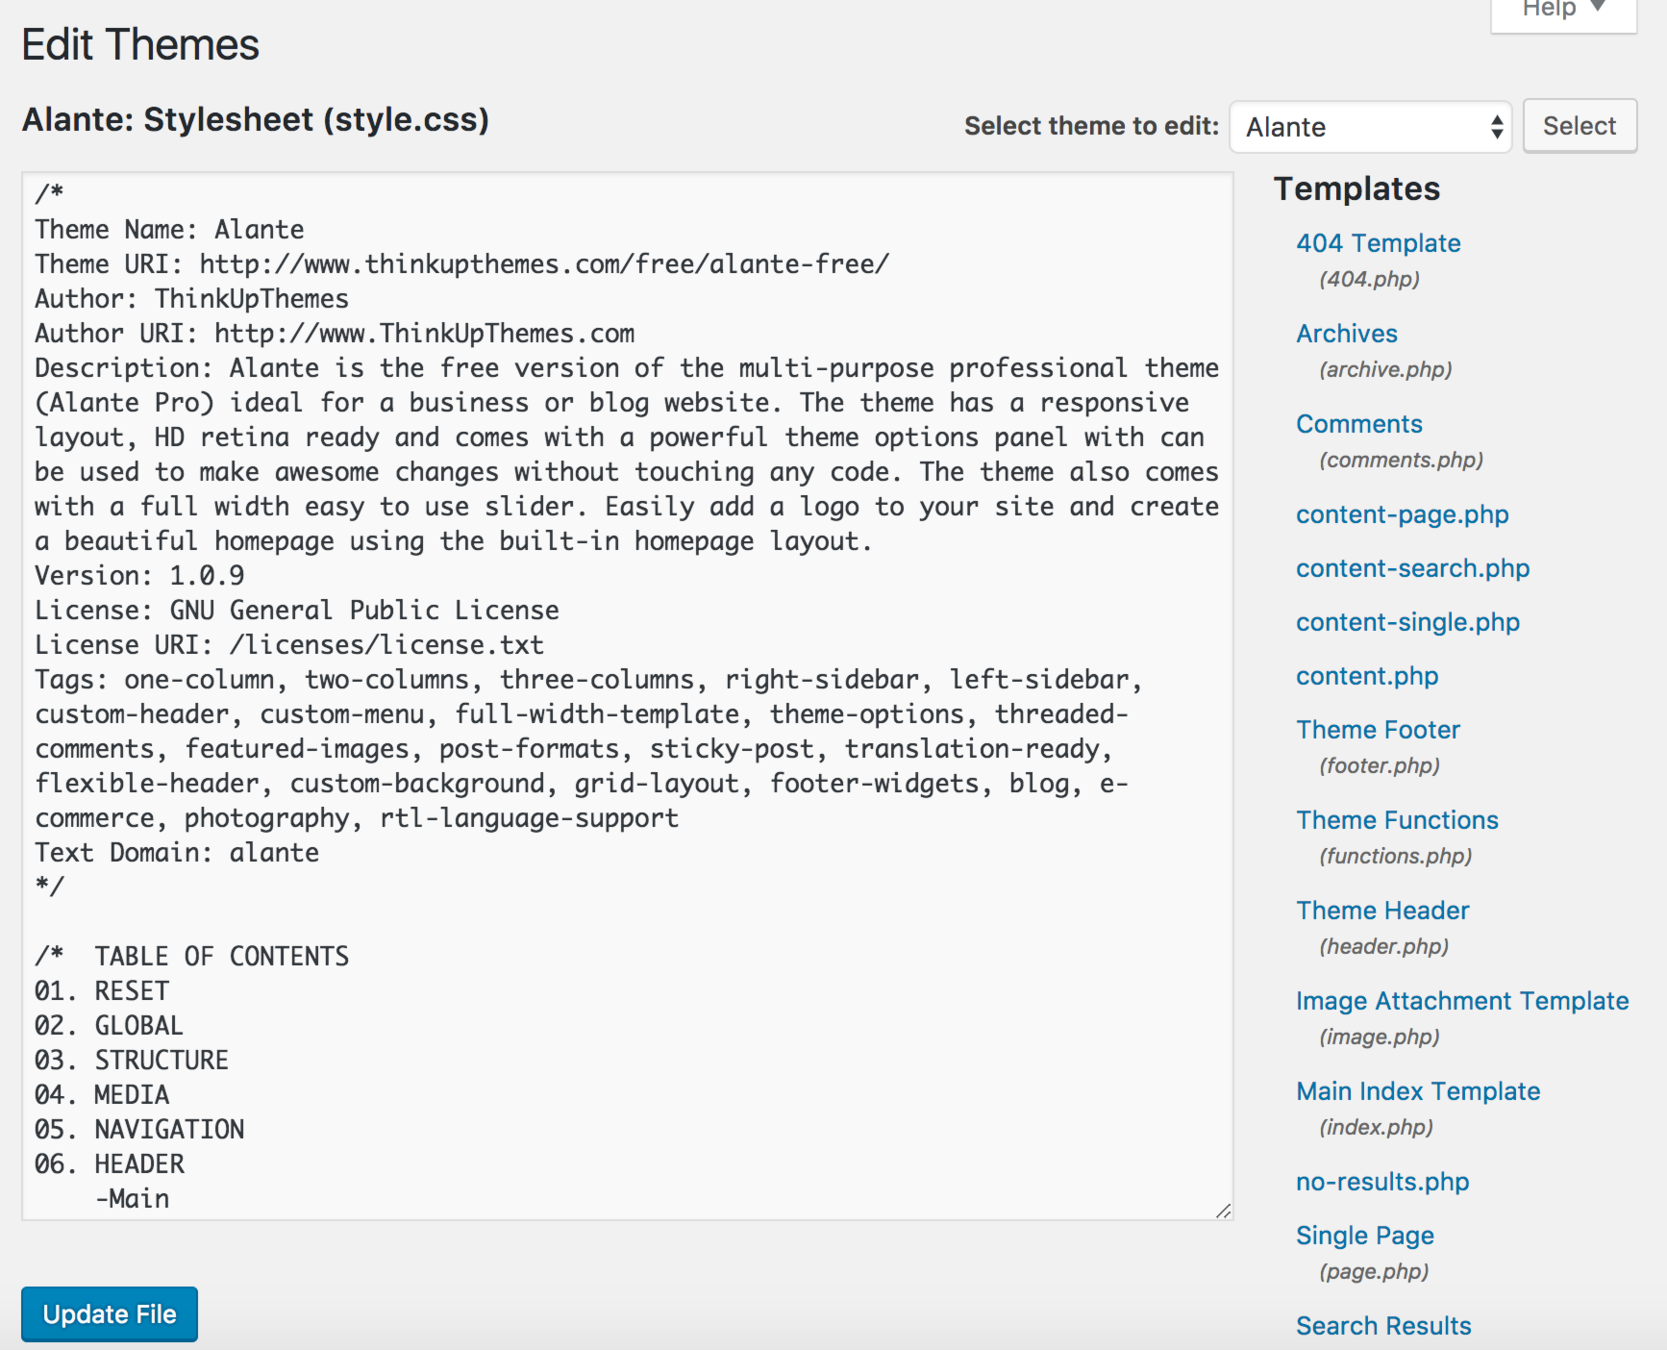Click the 'Author: ThinkUpThemes' line
Viewport: 1667px width, 1350px height.
[x=192, y=299]
